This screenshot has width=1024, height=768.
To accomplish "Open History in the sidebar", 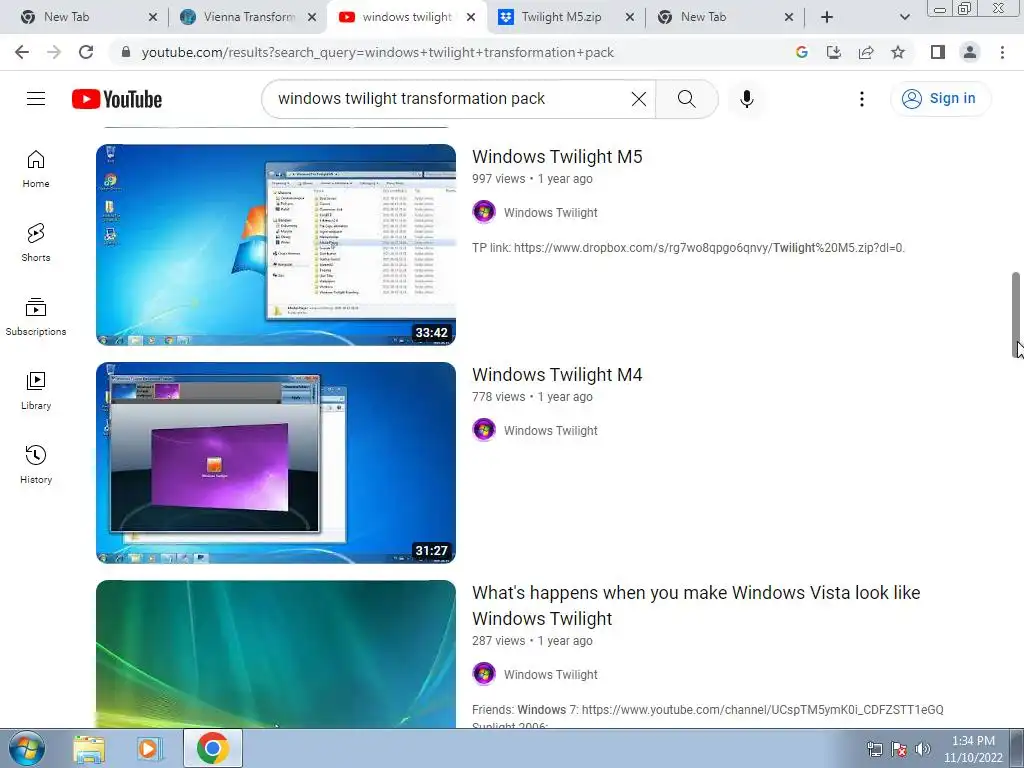I will coord(36,464).
